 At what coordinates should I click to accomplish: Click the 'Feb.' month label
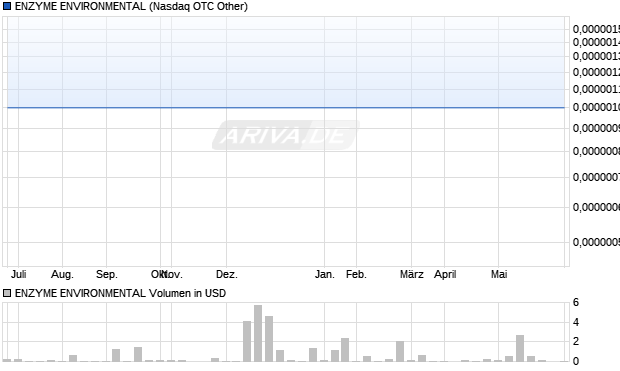356,274
